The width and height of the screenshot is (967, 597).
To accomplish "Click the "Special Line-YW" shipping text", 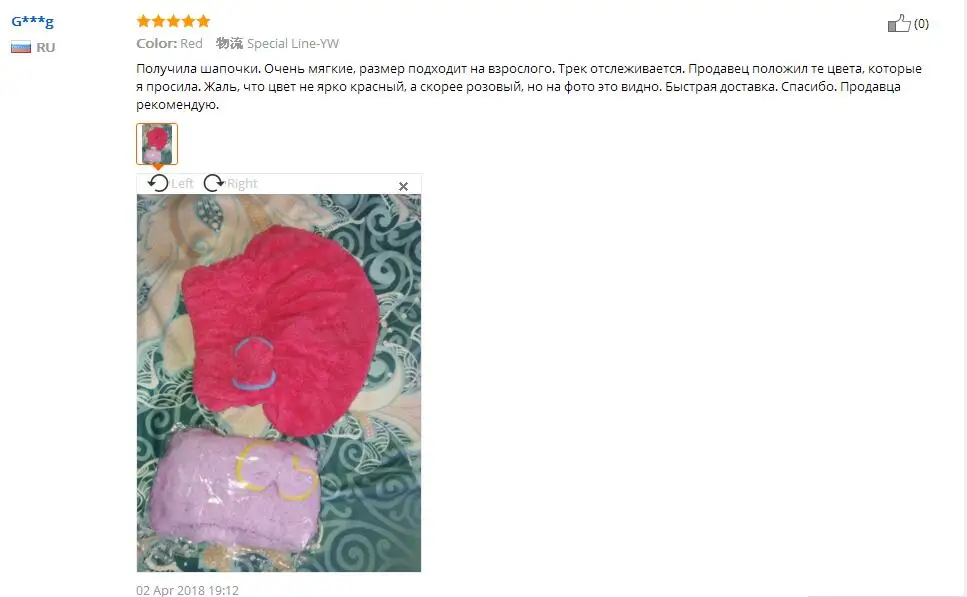I will click(x=293, y=43).
